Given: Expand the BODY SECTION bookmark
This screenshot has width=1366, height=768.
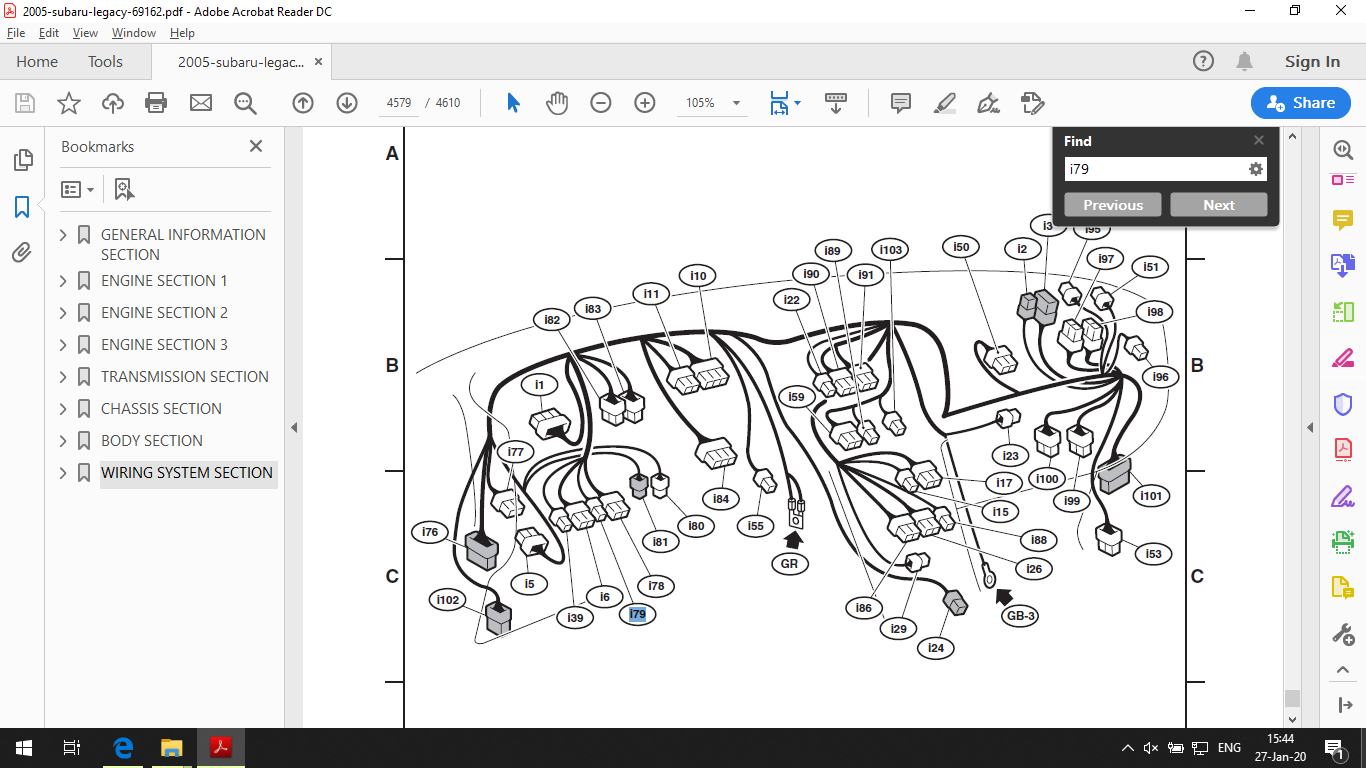Looking at the screenshot, I should click(x=63, y=441).
